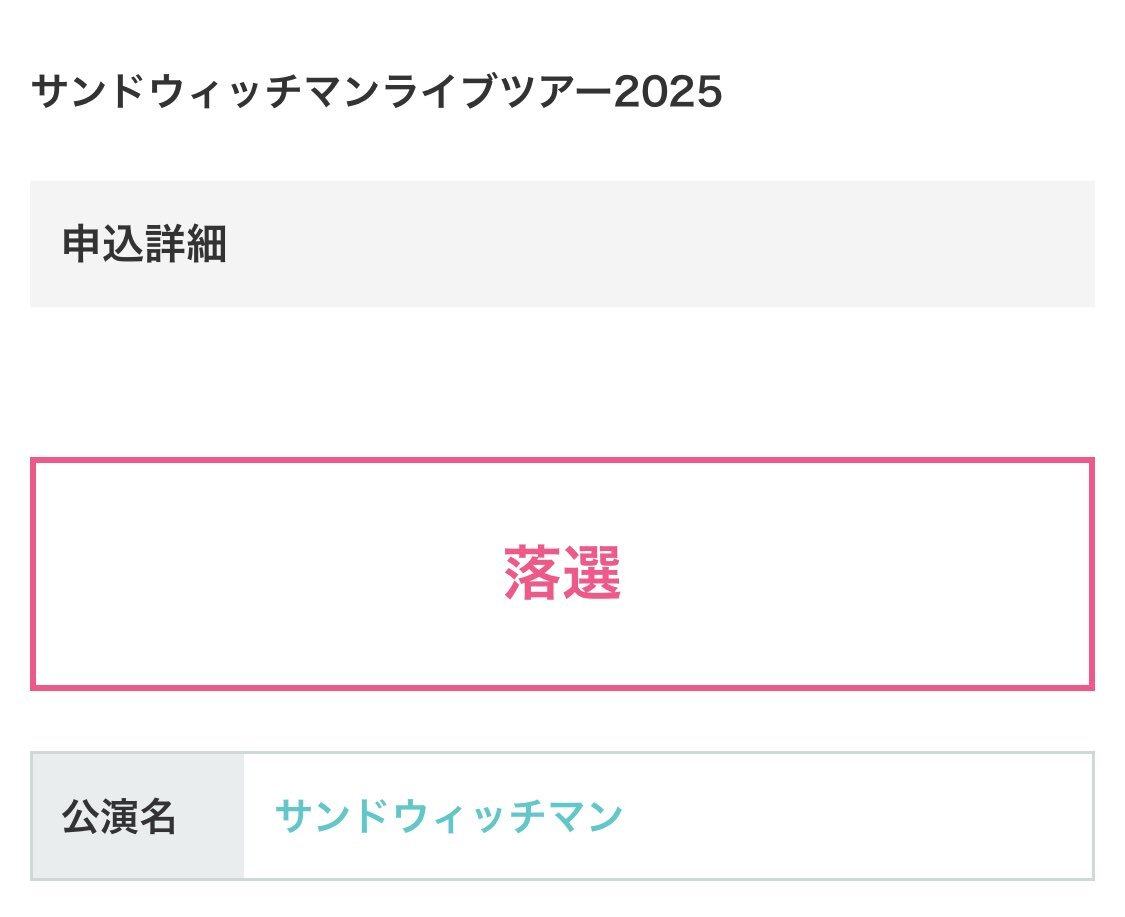
Task: Click the 名 character in the 公演名 label
Action: (x=158, y=817)
